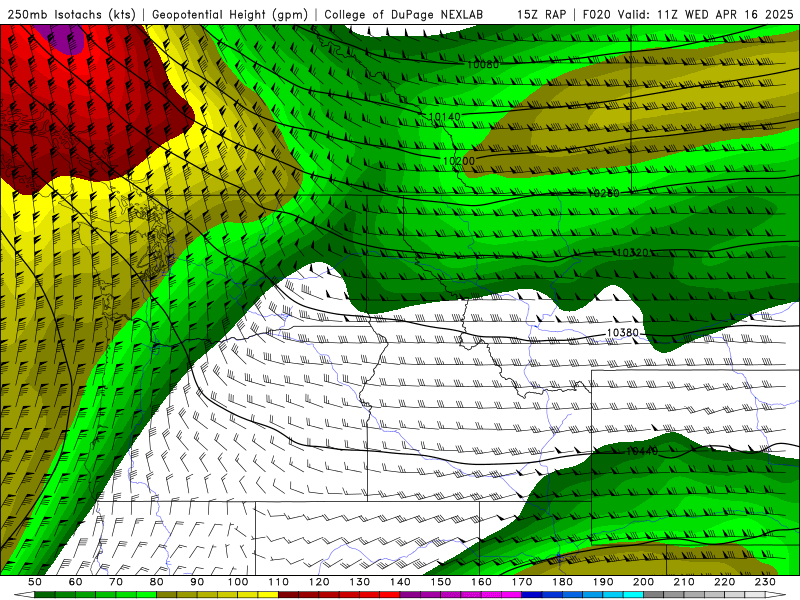Click the 10380 height contour label

[x=622, y=333]
